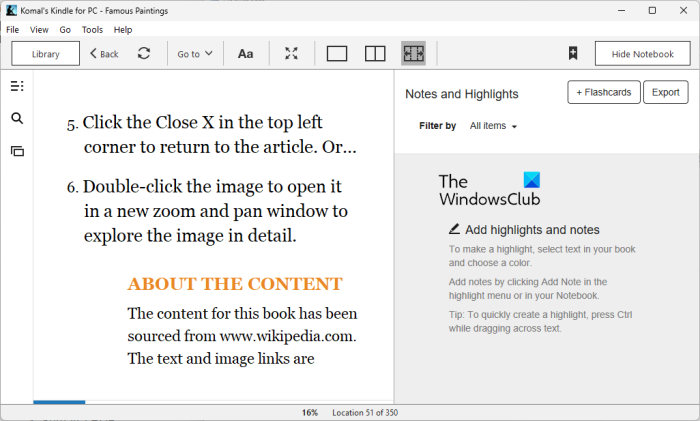Open font settings with Aa icon
Viewport: 700px width, 421px height.
coord(246,54)
